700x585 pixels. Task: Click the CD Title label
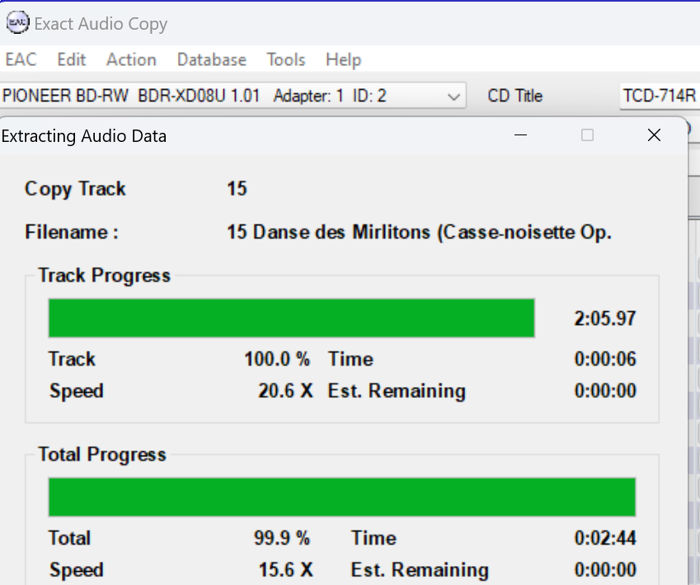(x=515, y=96)
